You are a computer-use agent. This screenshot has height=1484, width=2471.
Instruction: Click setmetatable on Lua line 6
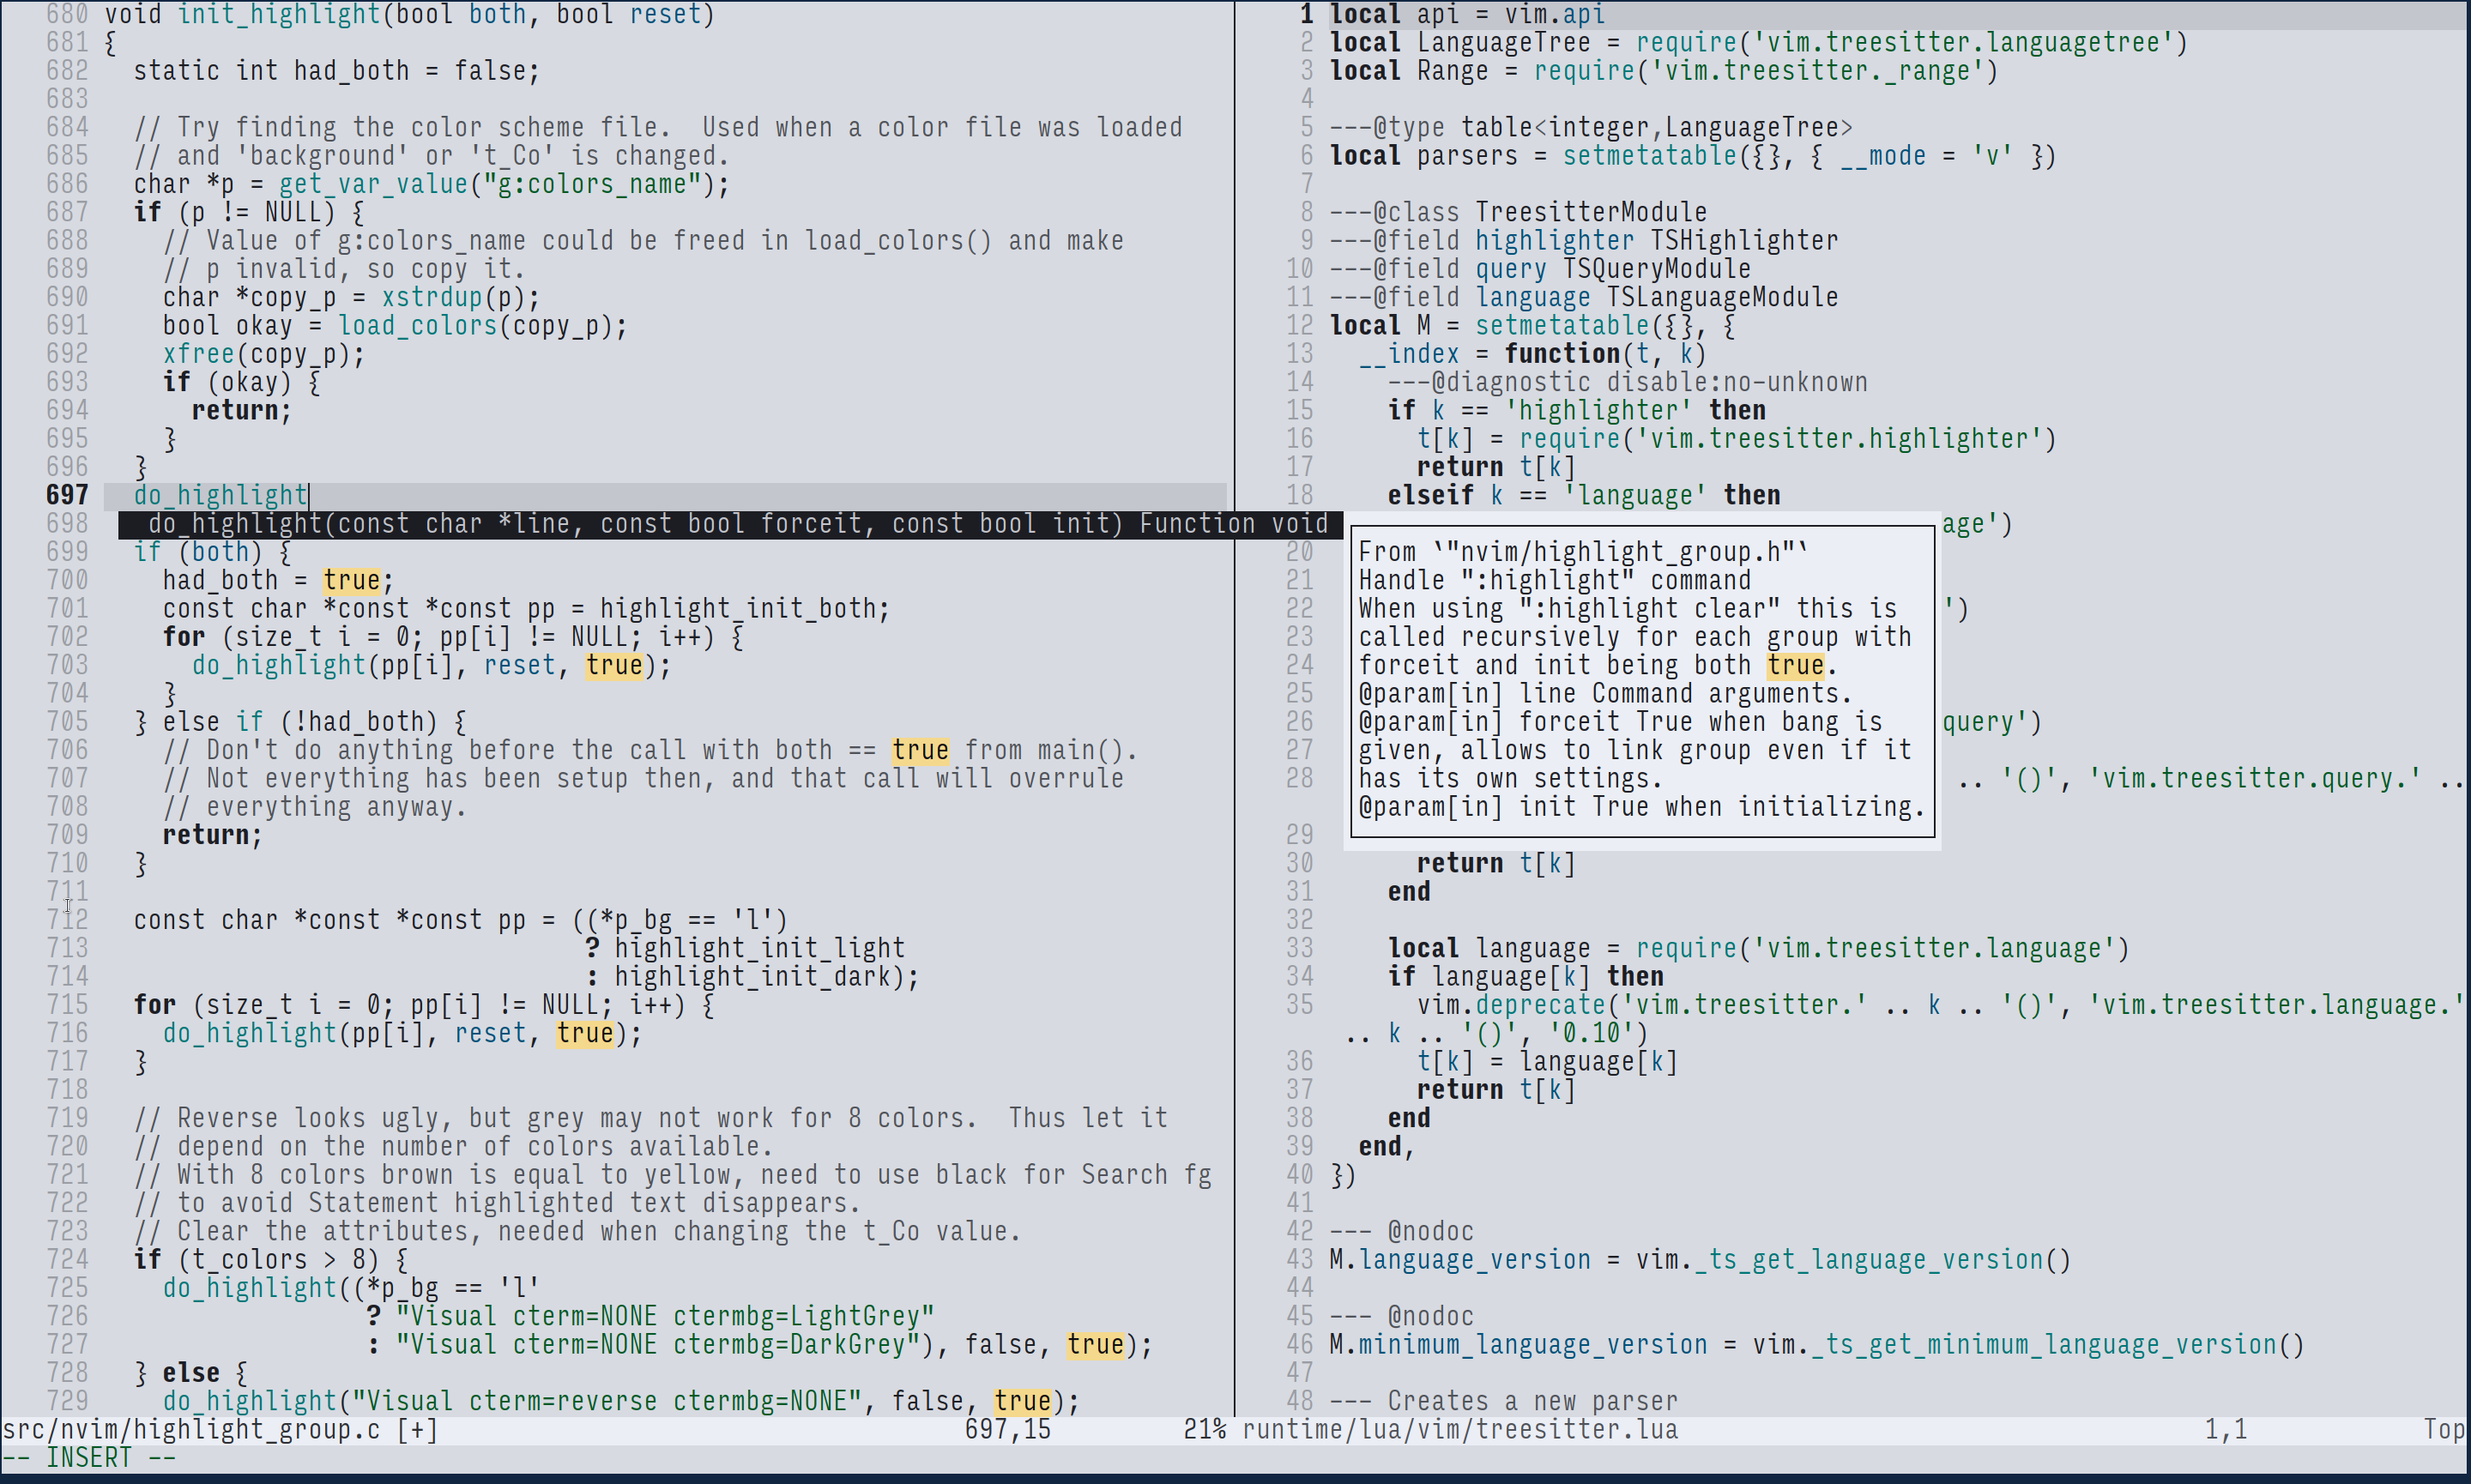(x=1649, y=156)
